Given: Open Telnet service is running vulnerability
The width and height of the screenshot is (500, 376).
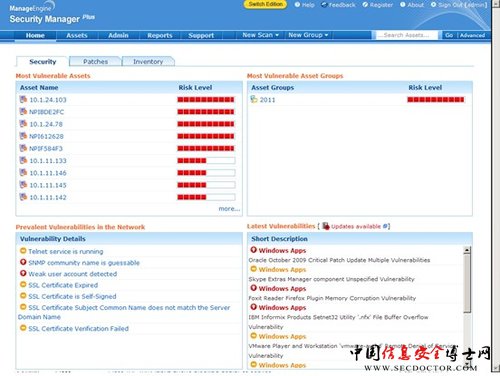Looking at the screenshot, I should 66,251.
